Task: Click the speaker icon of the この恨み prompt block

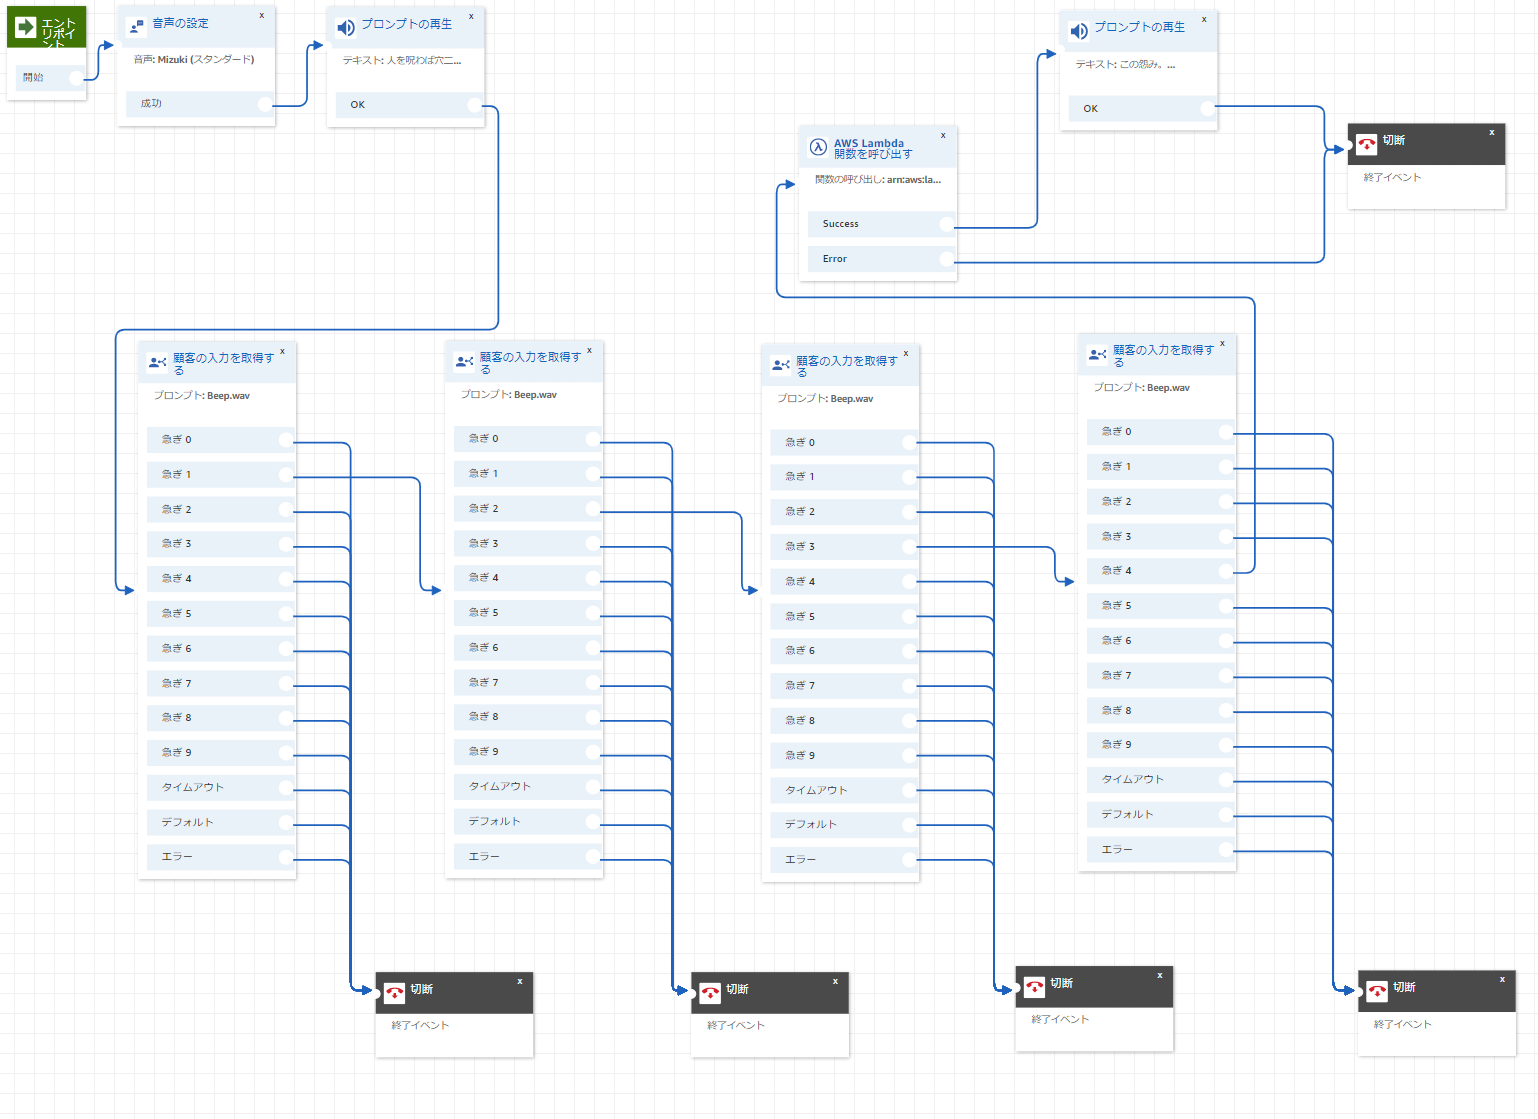Action: [1079, 31]
